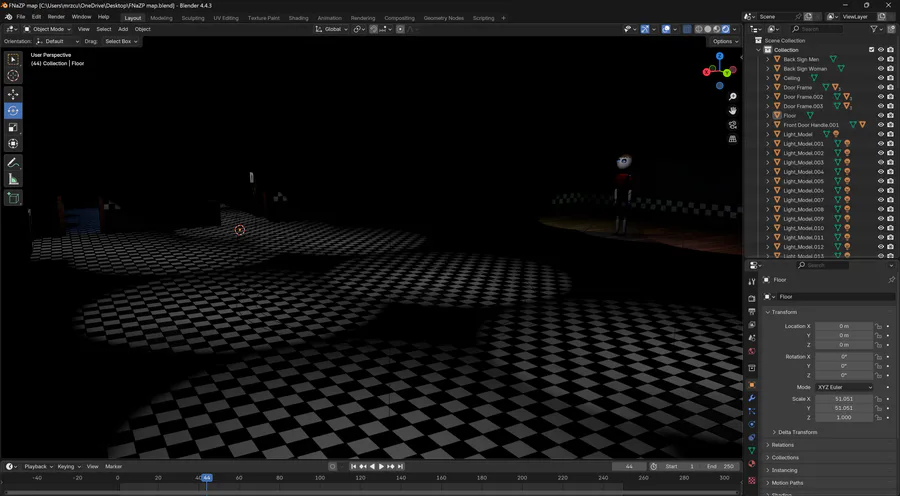This screenshot has width=900, height=496.
Task: Open the Orientation Default dropdown
Action: (x=57, y=41)
